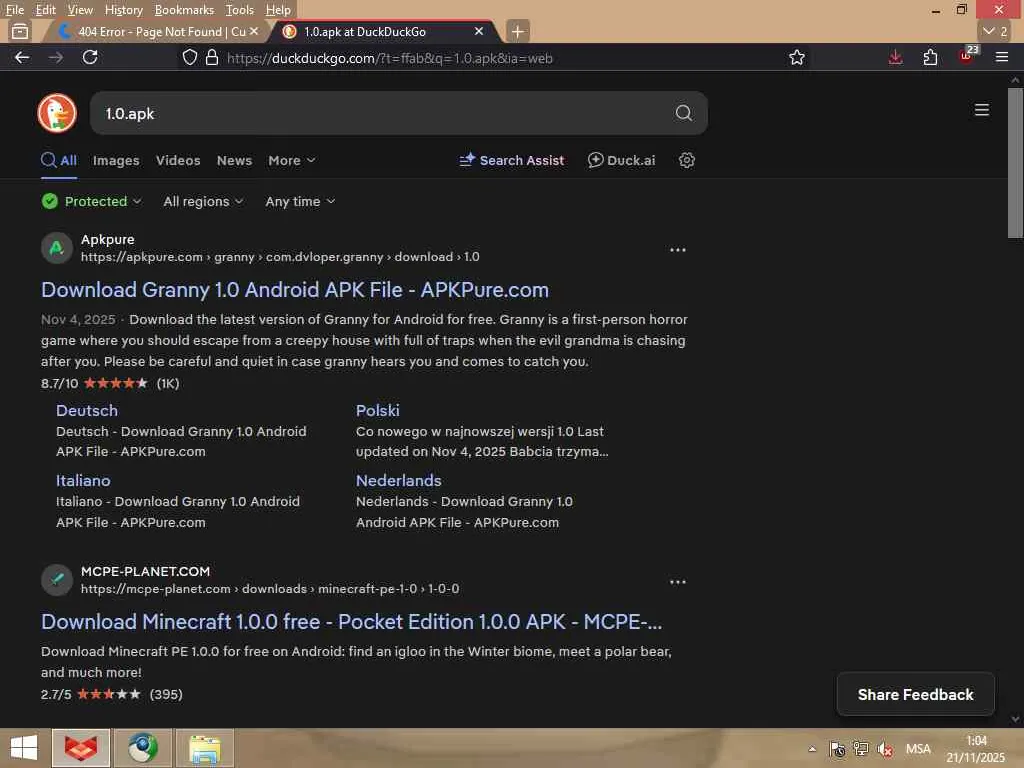The height and width of the screenshot is (768, 1024).
Task: Select the All search tab
Action: click(x=59, y=160)
